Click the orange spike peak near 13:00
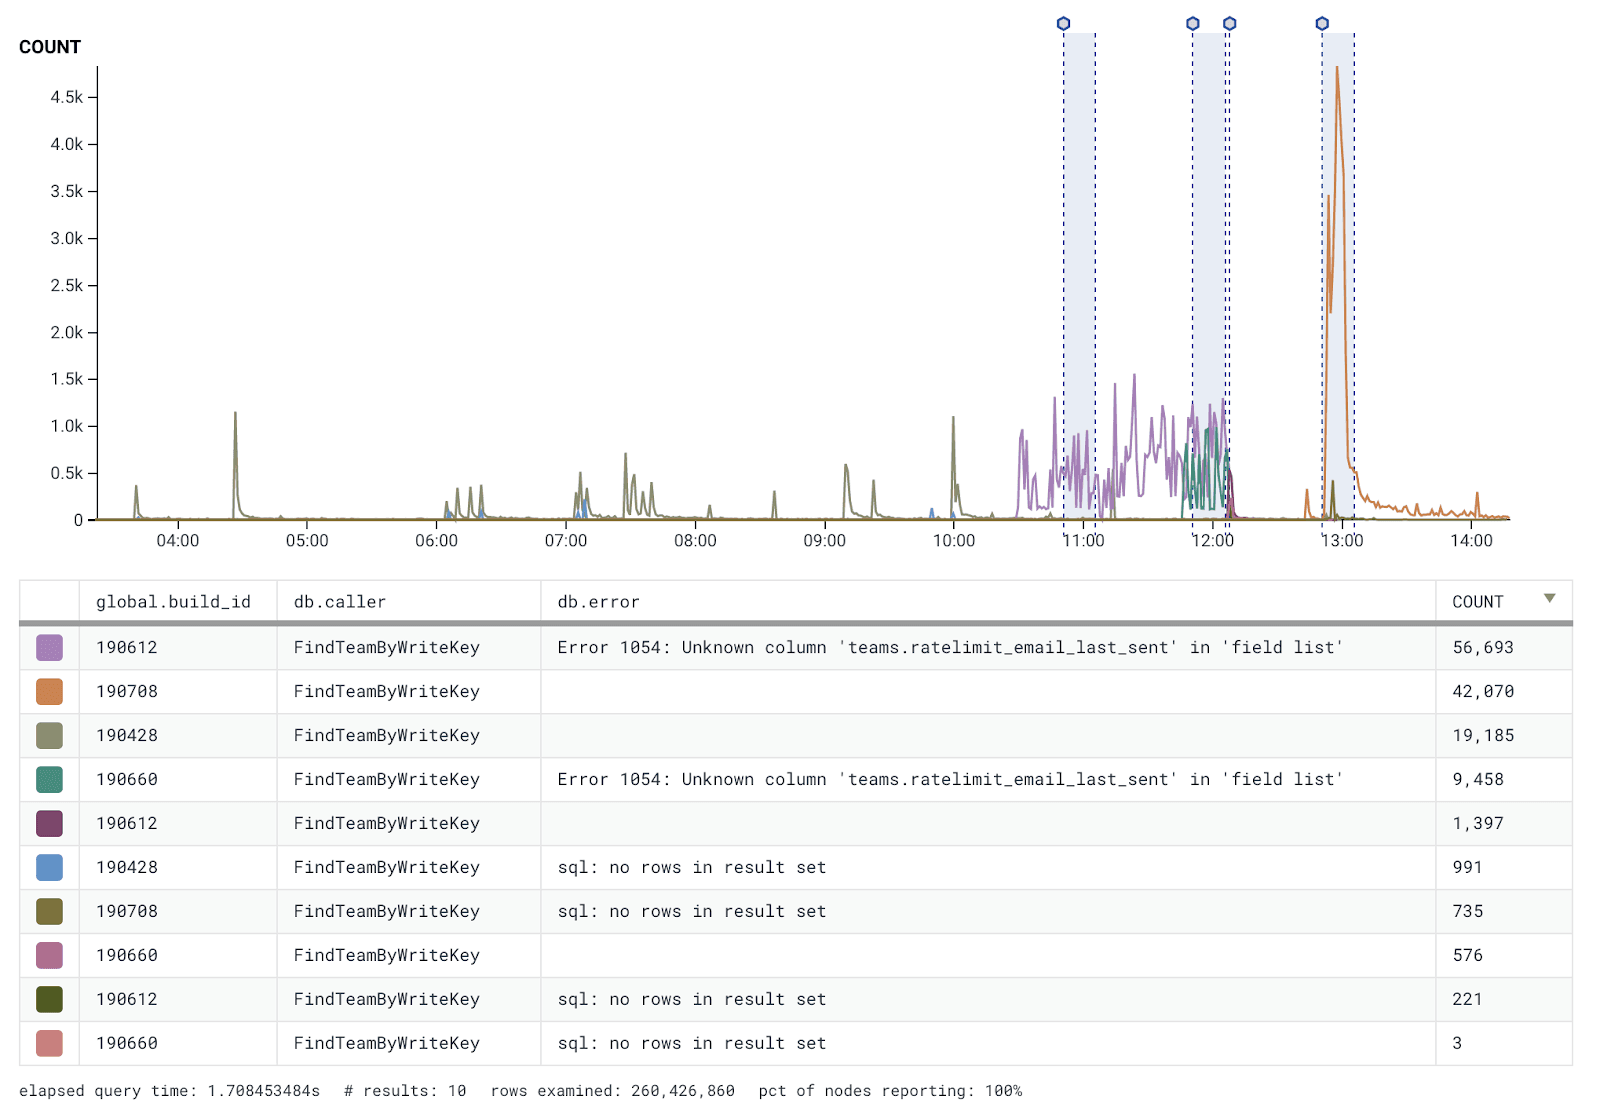This screenshot has height=1118, width=1600. tap(1337, 70)
